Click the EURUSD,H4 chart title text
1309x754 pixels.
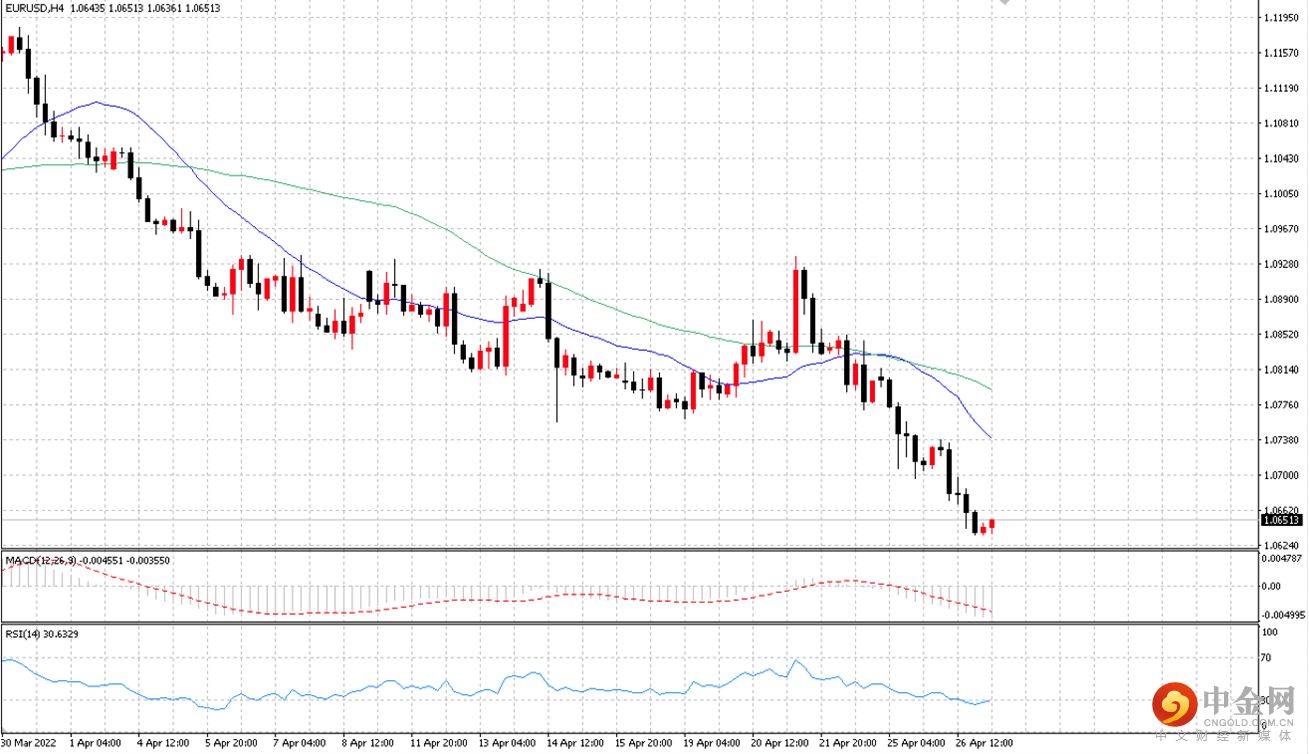point(33,8)
